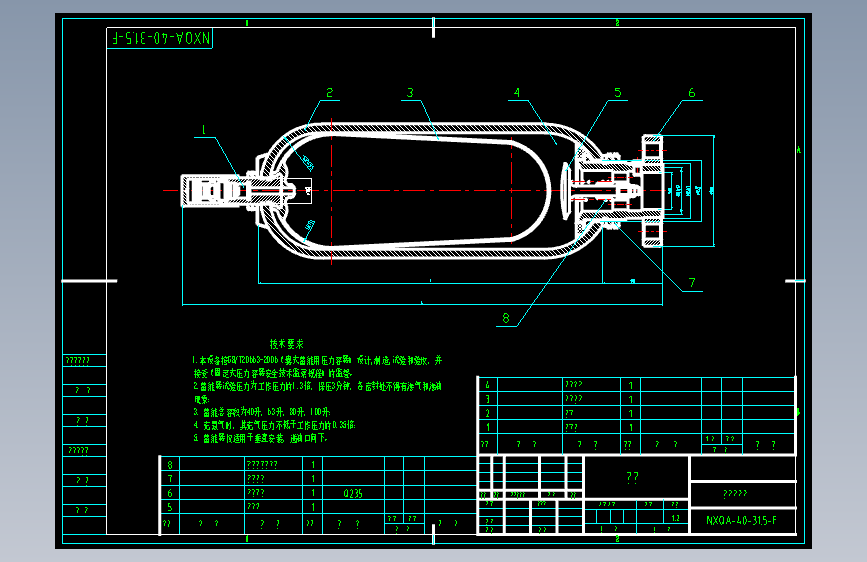Select technical requirement line 5 about vertical installation
Viewport: 867px width, 562px height.
pos(260,438)
